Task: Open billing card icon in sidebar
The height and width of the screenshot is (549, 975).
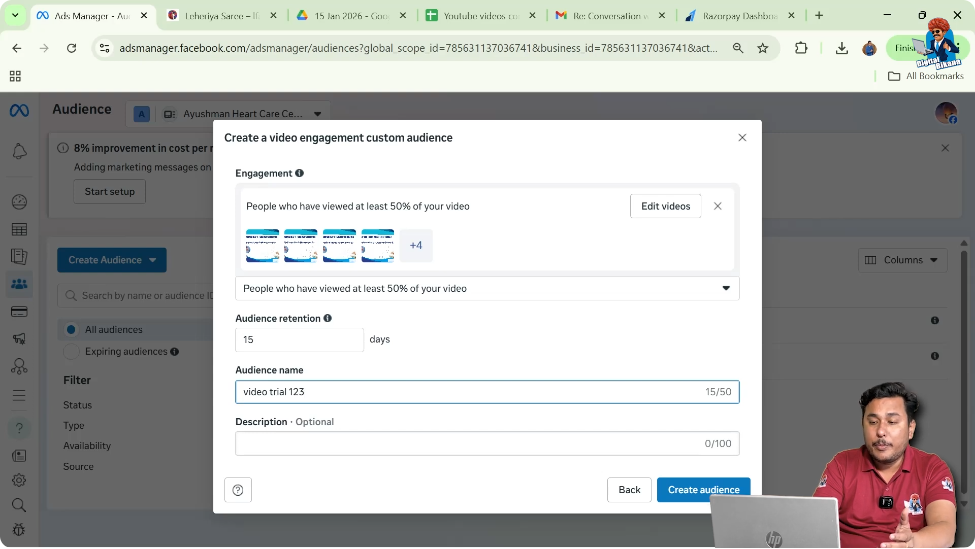Action: 19,311
